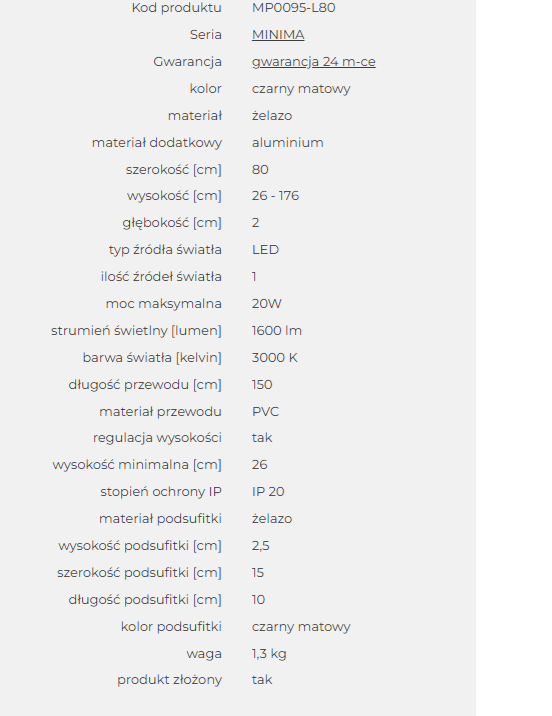Click the PVC cable material value
This screenshot has height=716, width=552.
tap(265, 411)
